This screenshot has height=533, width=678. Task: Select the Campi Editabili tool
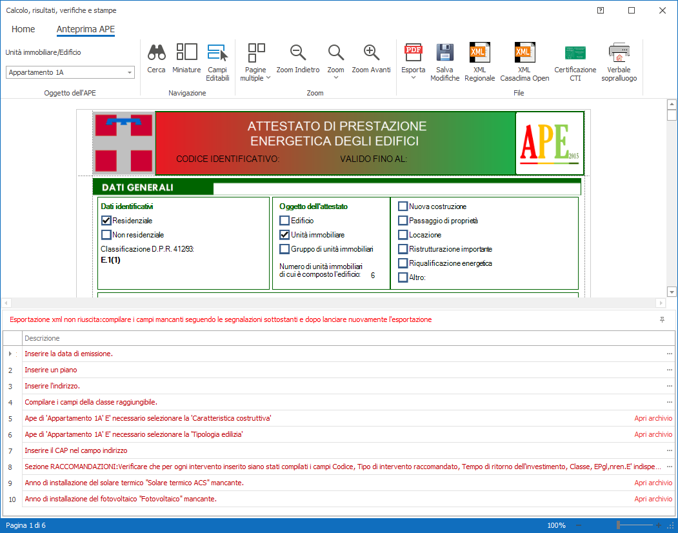click(x=217, y=60)
